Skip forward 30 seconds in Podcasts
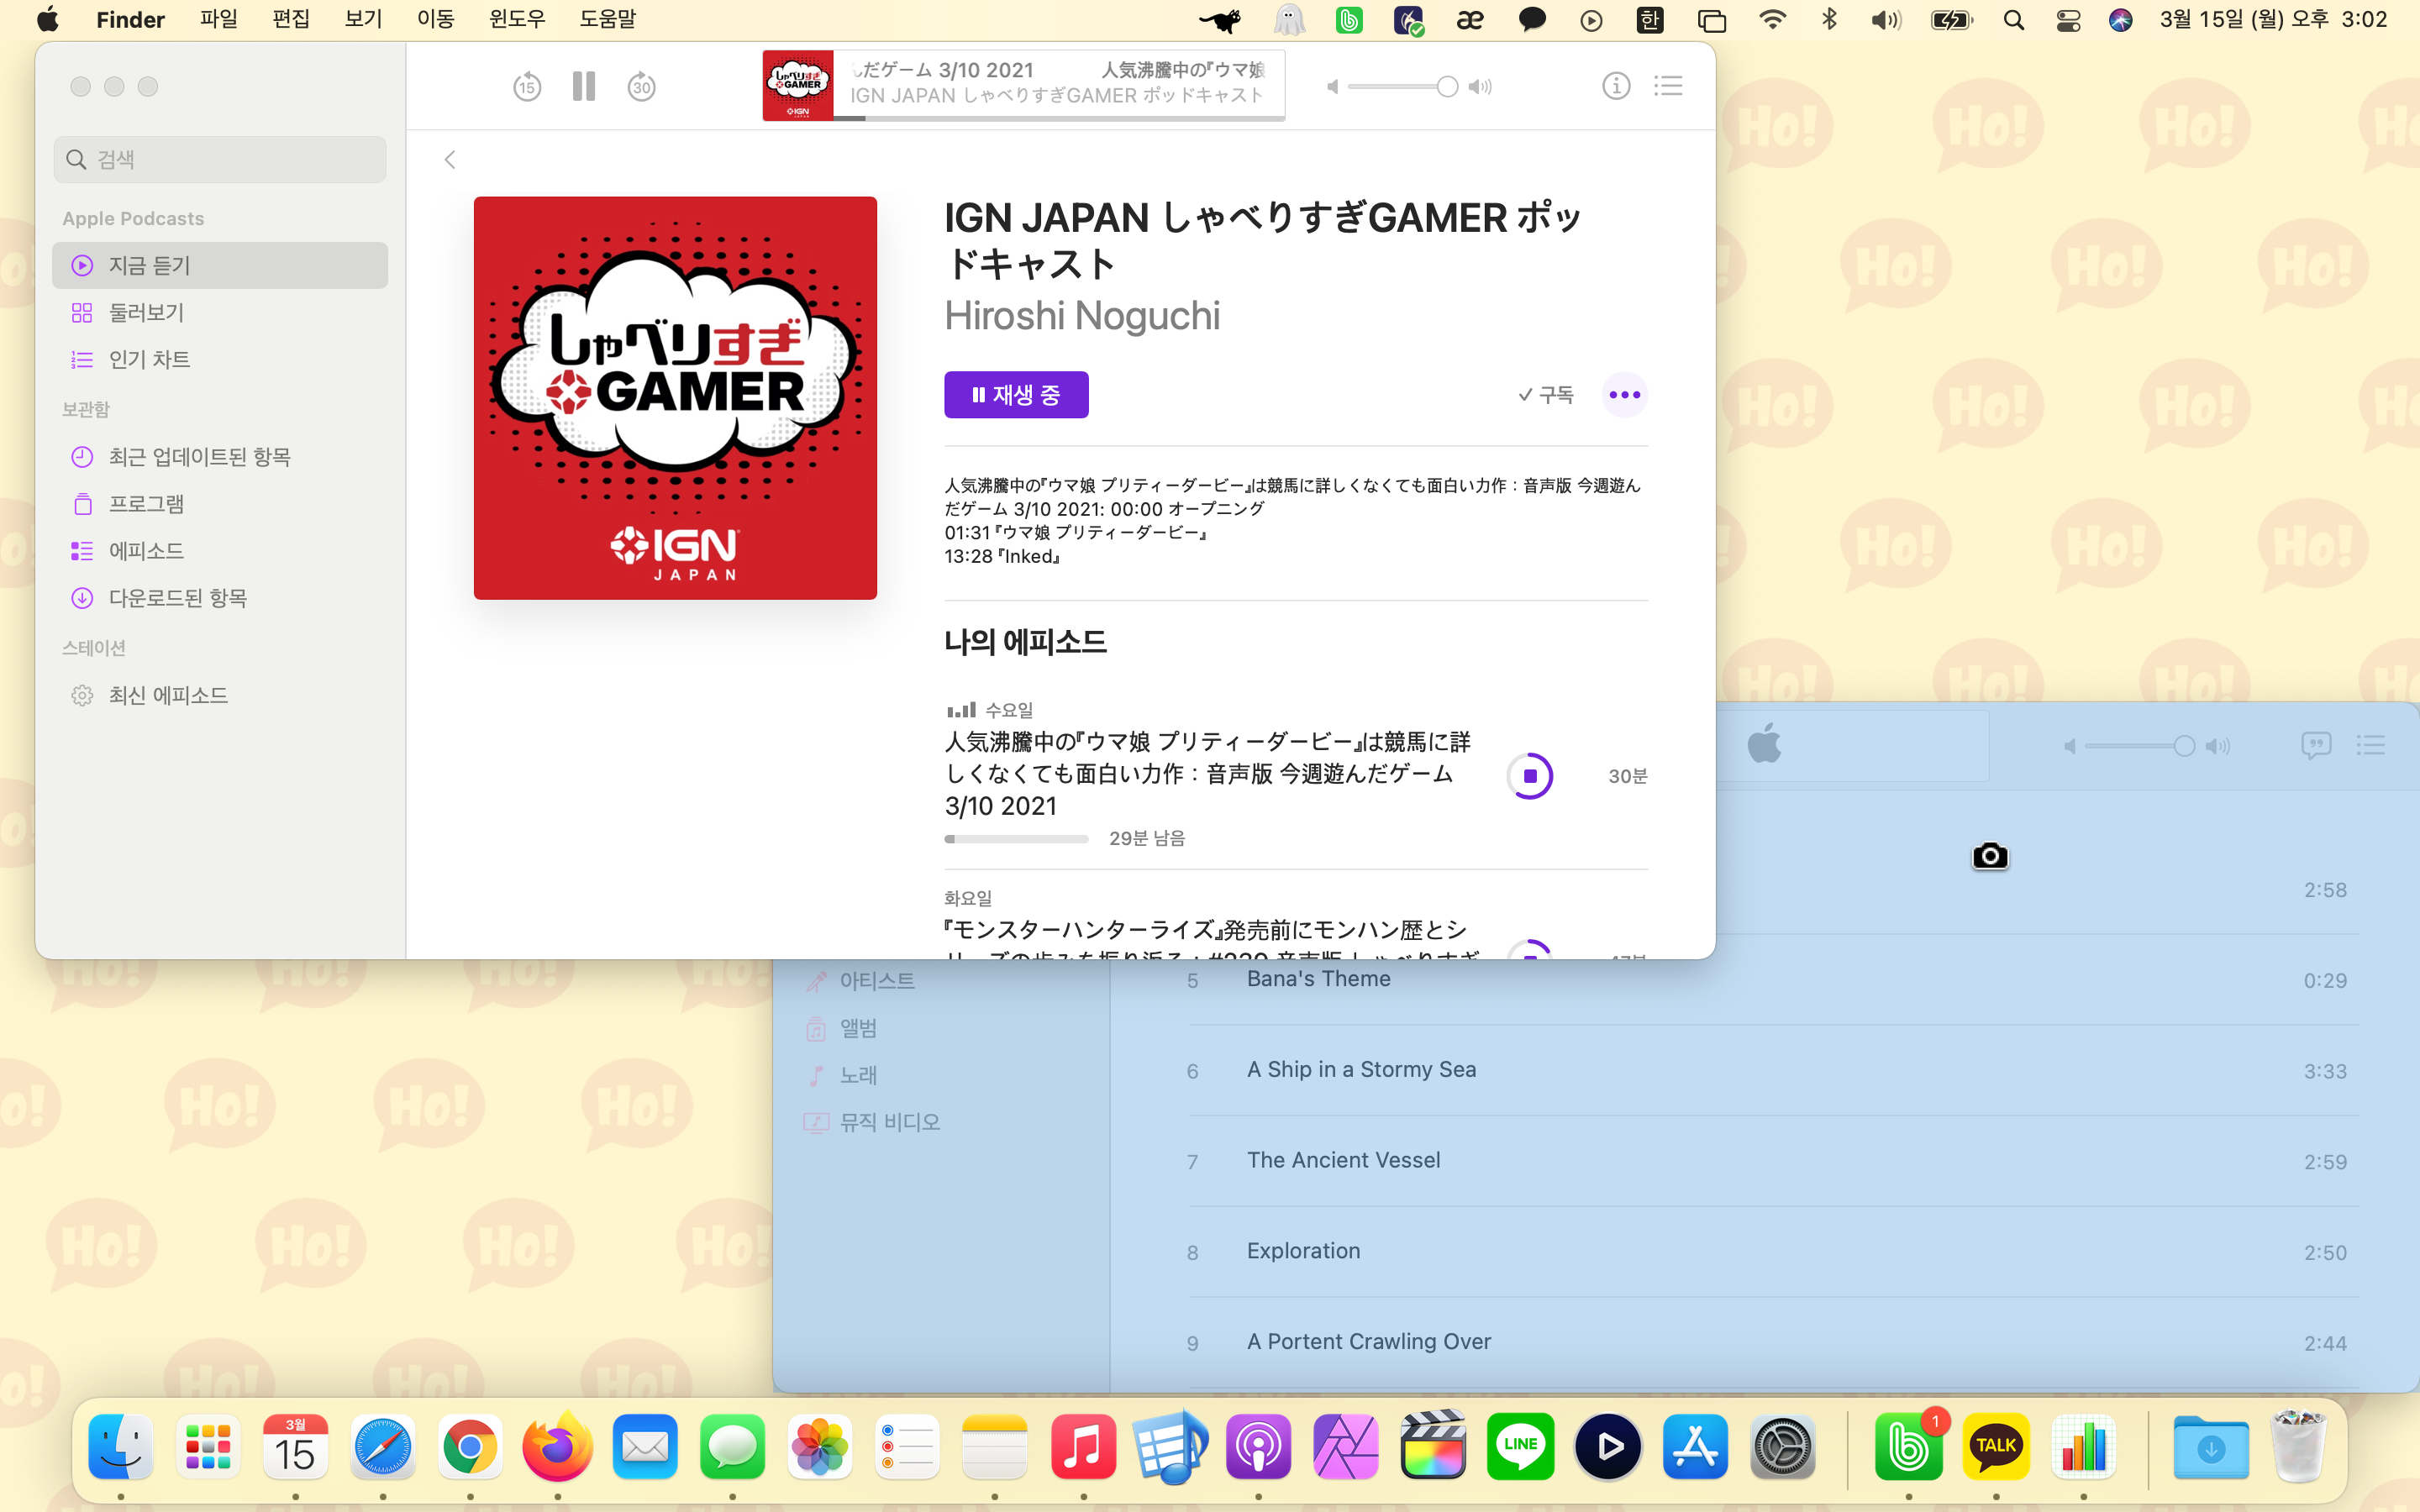This screenshot has width=2420, height=1512. click(641, 87)
